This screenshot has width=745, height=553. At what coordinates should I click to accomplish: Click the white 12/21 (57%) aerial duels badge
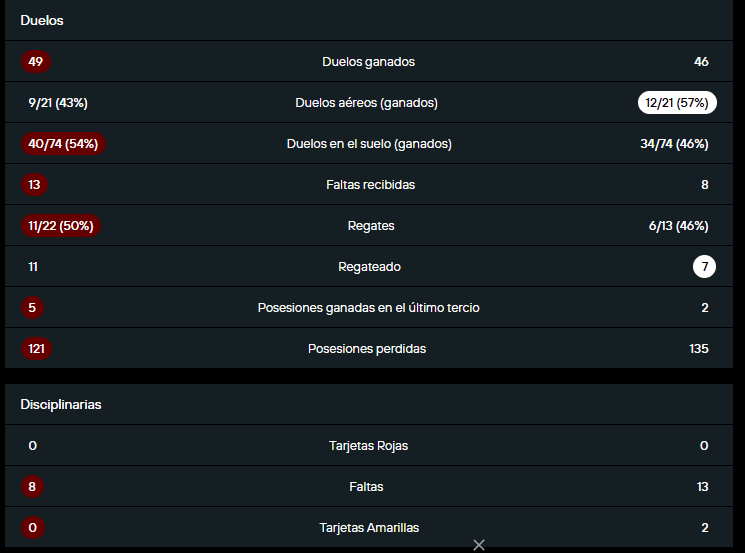677,103
